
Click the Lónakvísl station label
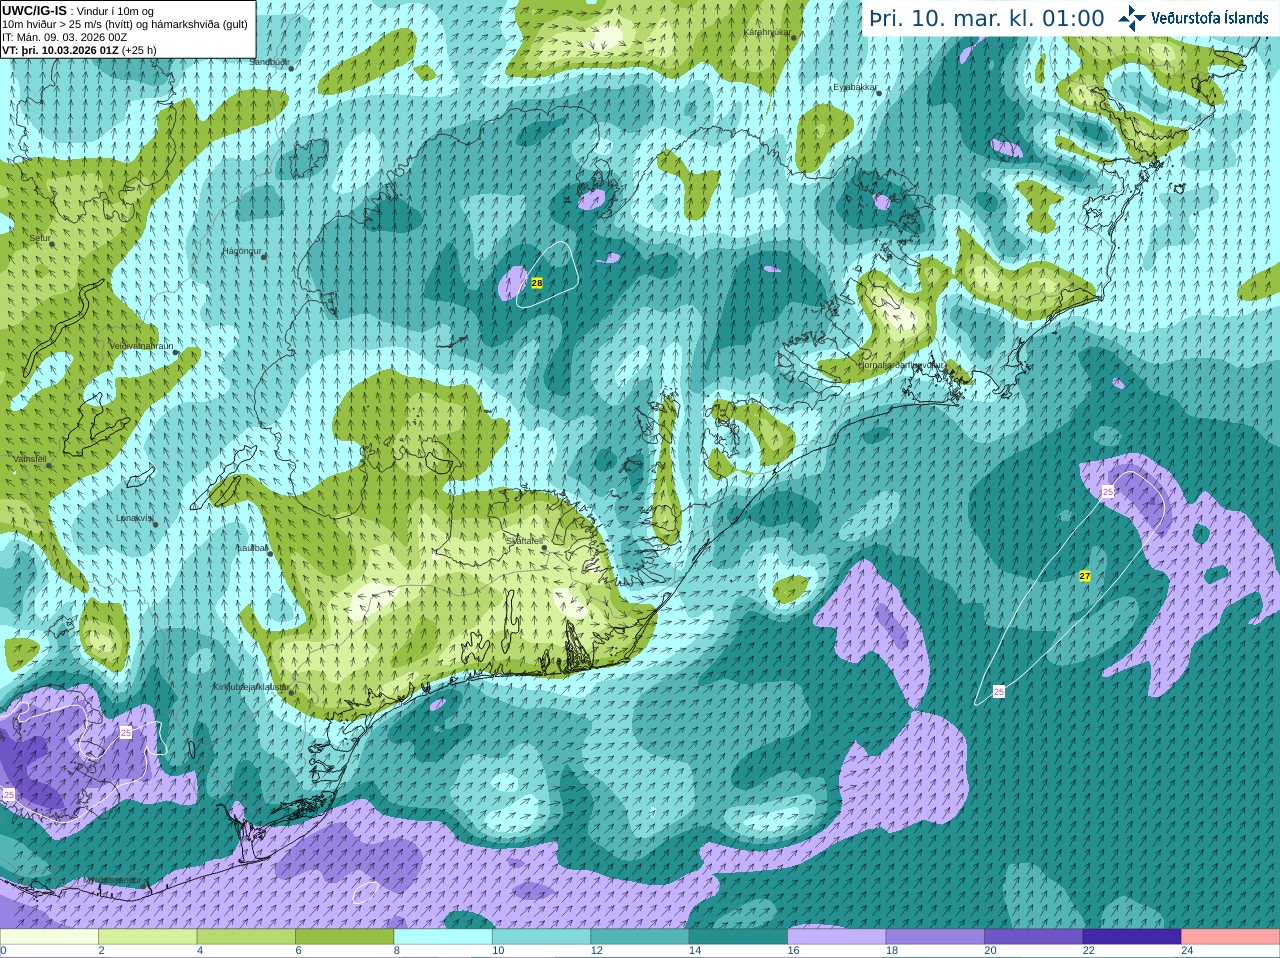(x=134, y=518)
